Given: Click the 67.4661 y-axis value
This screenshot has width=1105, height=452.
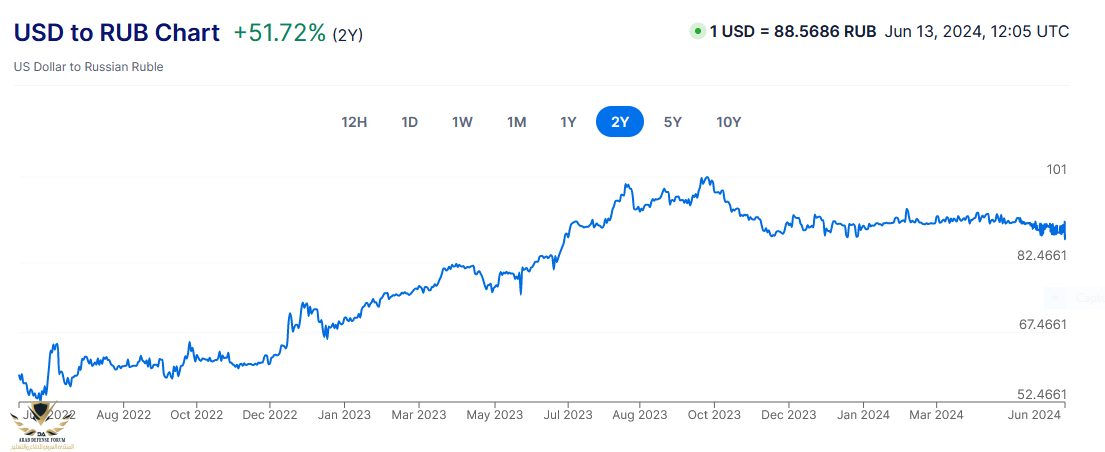Looking at the screenshot, I should 1043,324.
